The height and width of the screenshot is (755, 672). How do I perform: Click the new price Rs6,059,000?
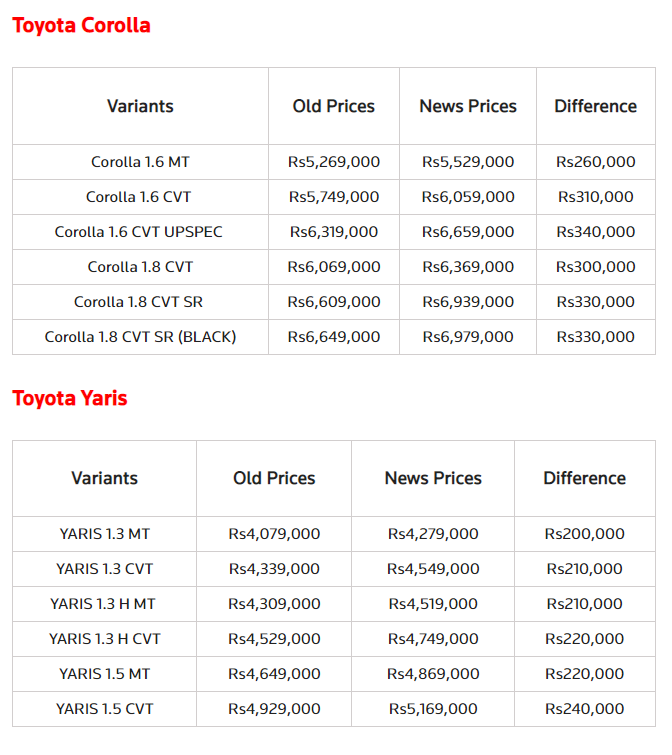[x=468, y=197]
